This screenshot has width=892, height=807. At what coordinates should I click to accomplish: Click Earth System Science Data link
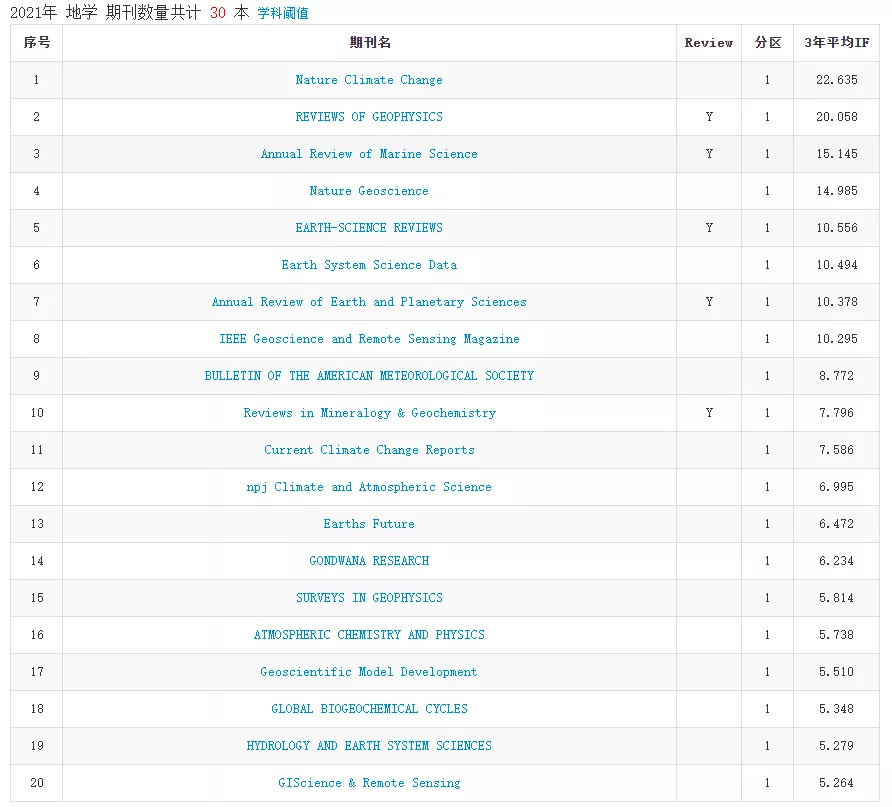tap(369, 265)
